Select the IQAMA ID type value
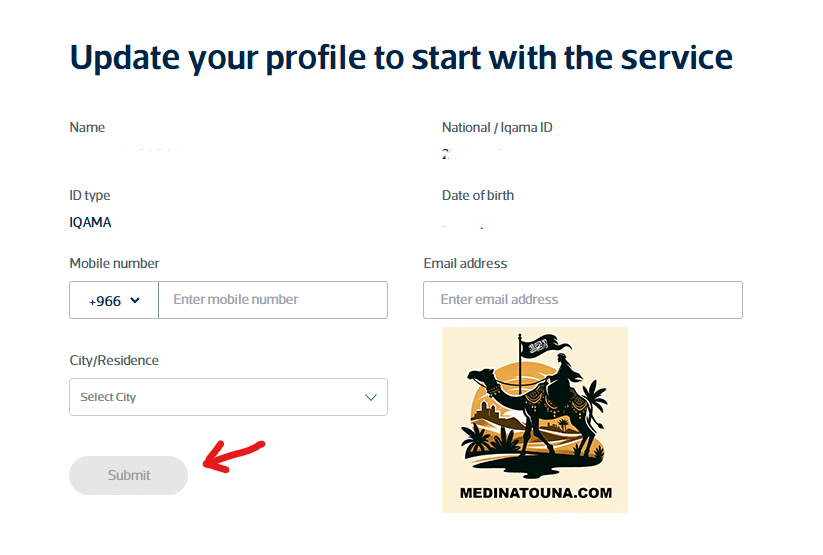Image resolution: width=823 pixels, height=555 pixels. click(x=90, y=223)
